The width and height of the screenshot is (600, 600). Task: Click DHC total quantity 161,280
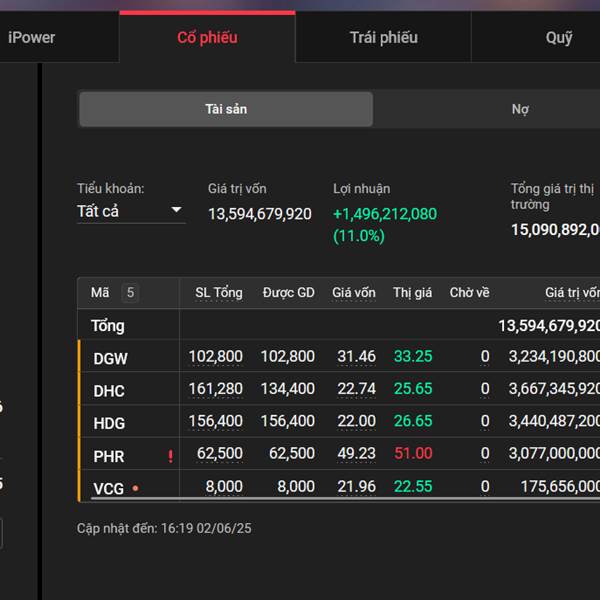(216, 388)
